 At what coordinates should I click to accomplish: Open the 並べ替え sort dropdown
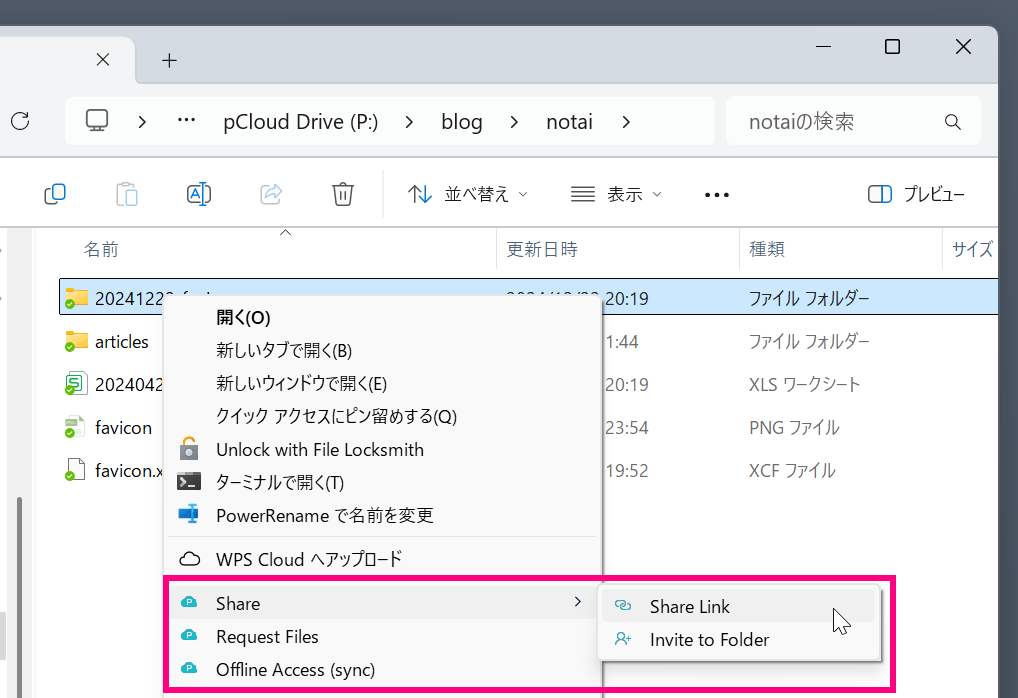pyautogui.click(x=468, y=194)
